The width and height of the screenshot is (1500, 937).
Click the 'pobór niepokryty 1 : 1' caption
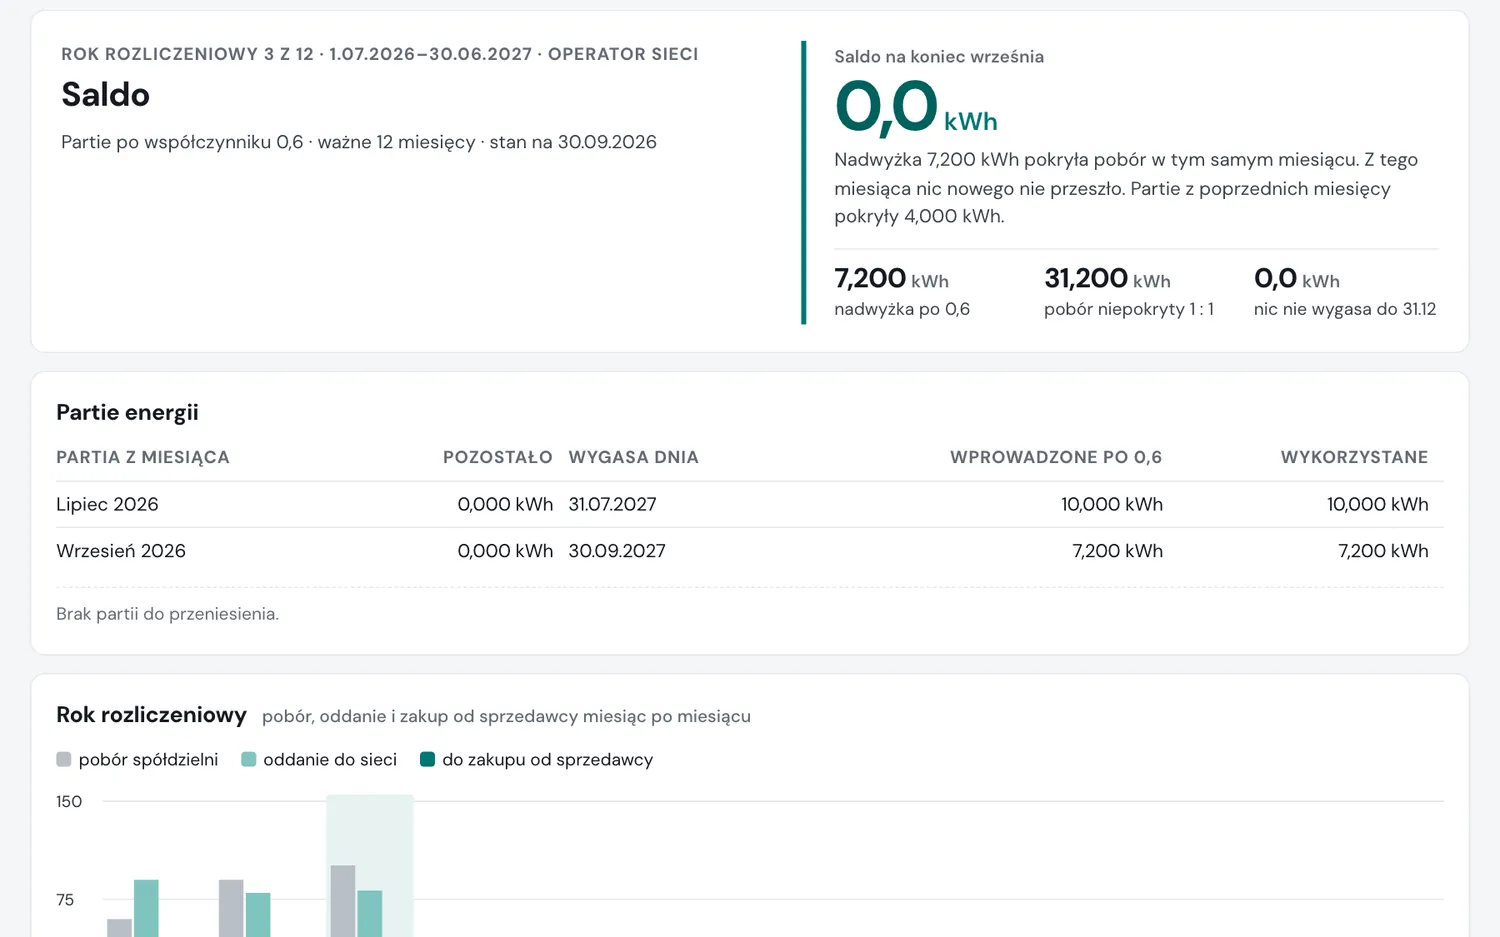pos(1129,309)
